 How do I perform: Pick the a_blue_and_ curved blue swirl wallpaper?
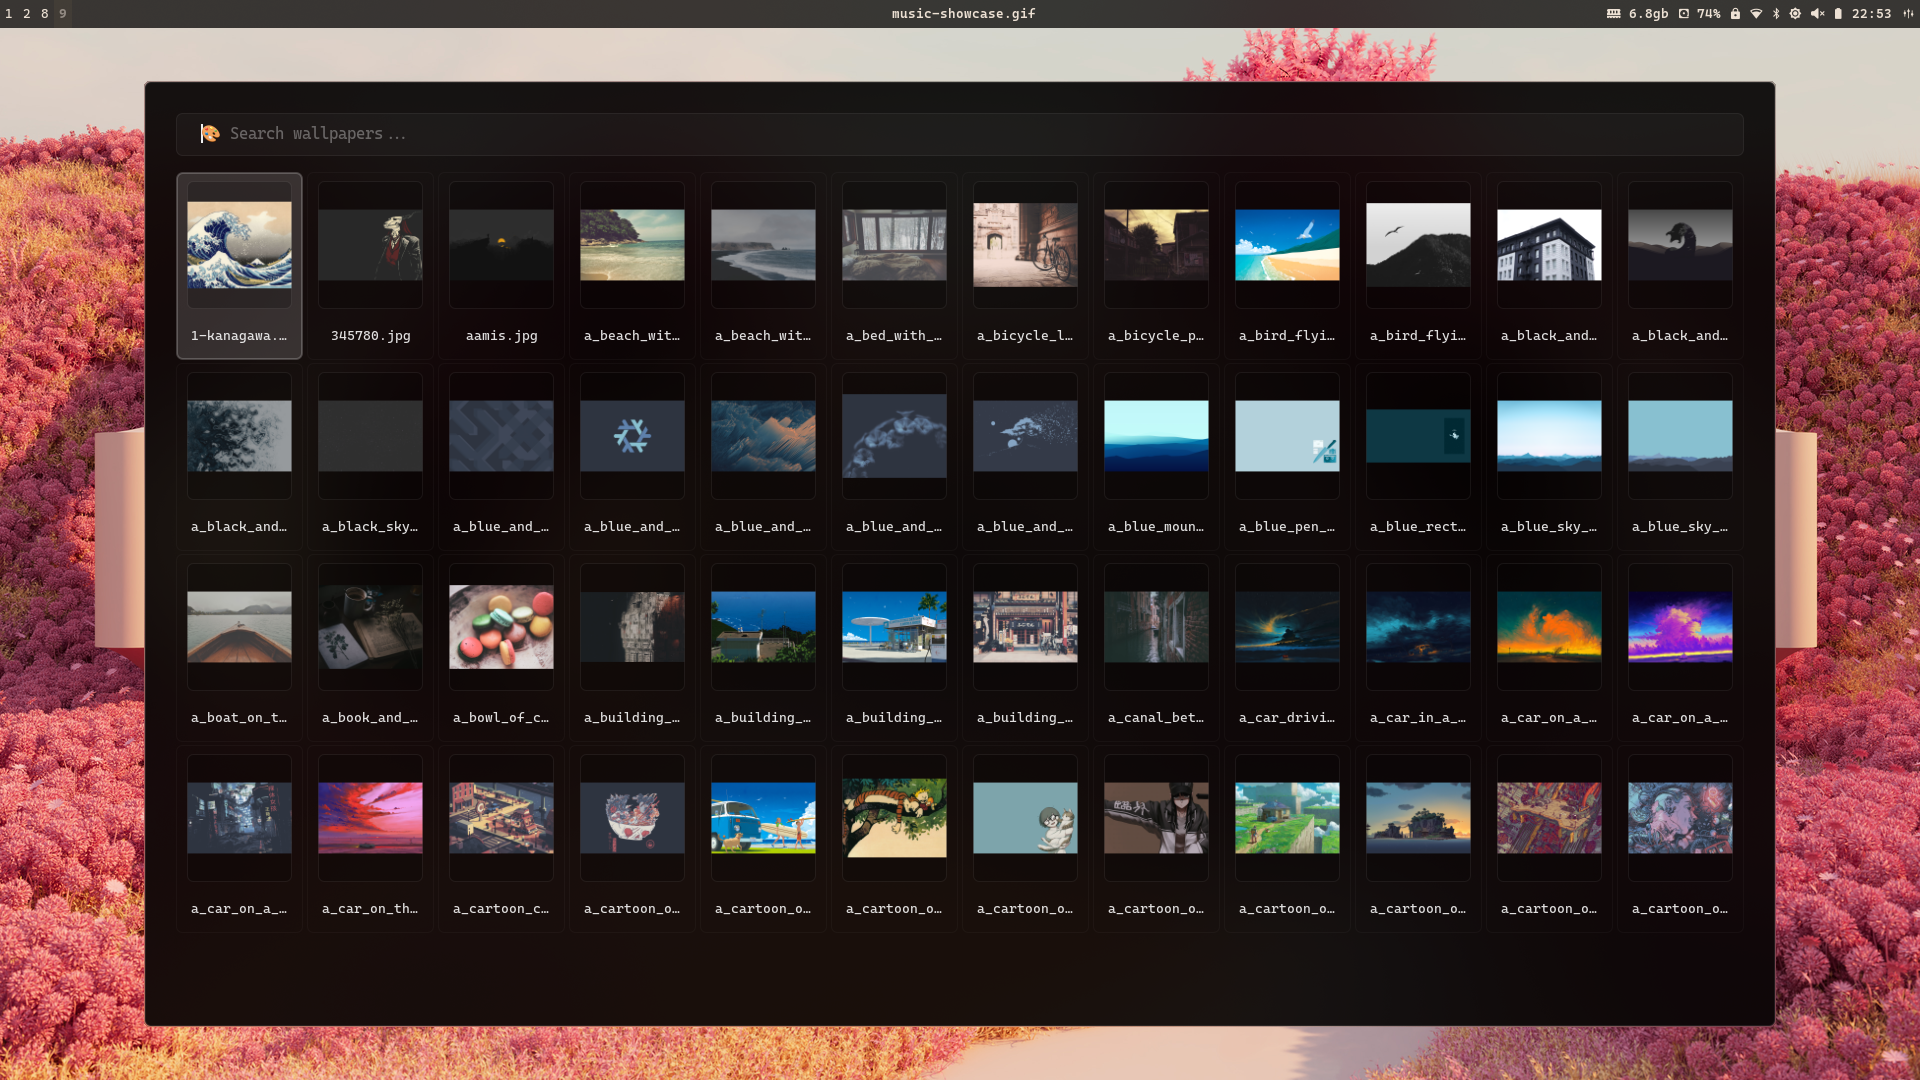coord(894,457)
